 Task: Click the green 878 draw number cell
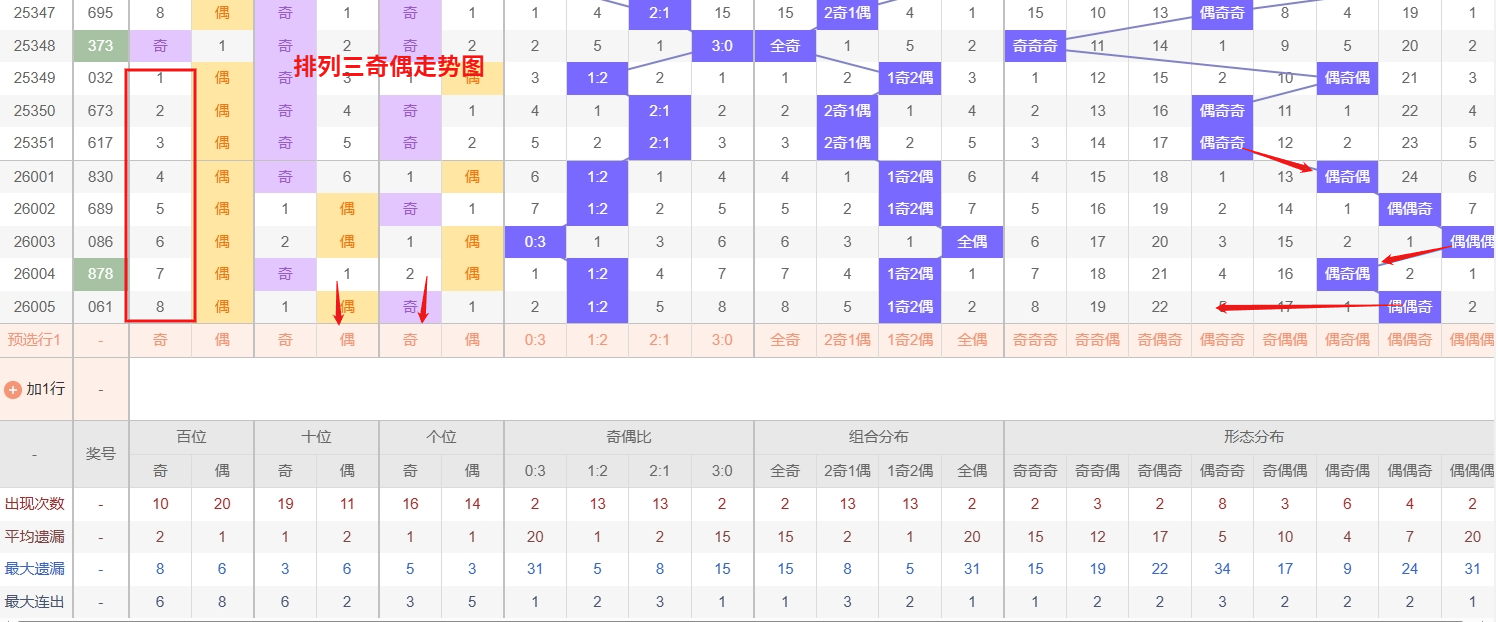100,274
